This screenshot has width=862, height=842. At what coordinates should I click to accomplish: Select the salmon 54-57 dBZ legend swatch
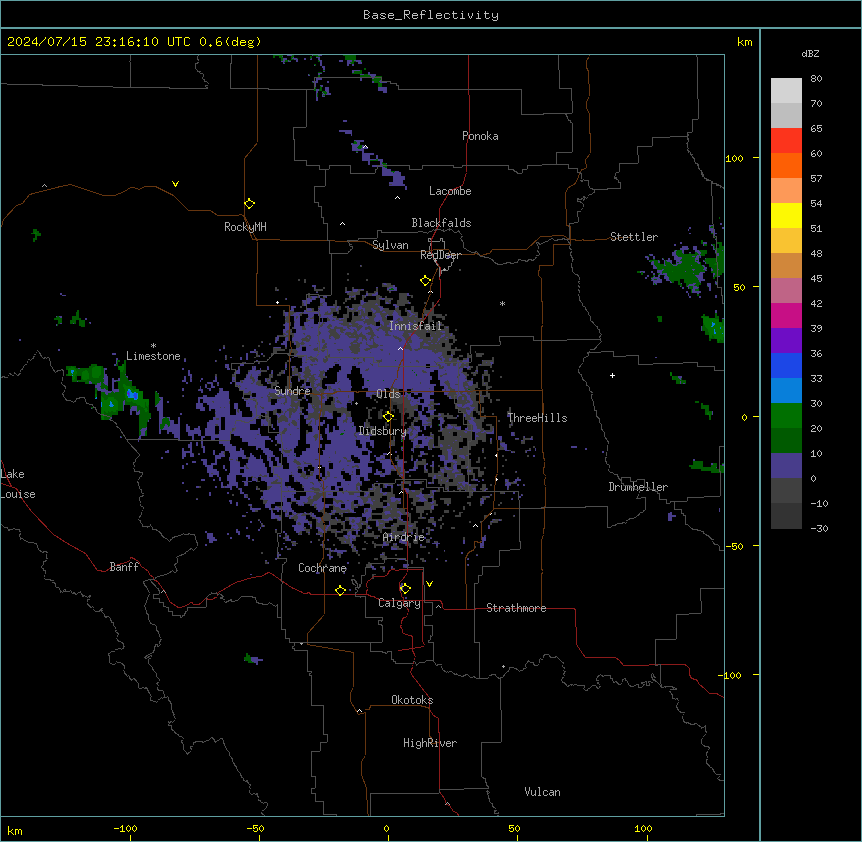(x=786, y=191)
